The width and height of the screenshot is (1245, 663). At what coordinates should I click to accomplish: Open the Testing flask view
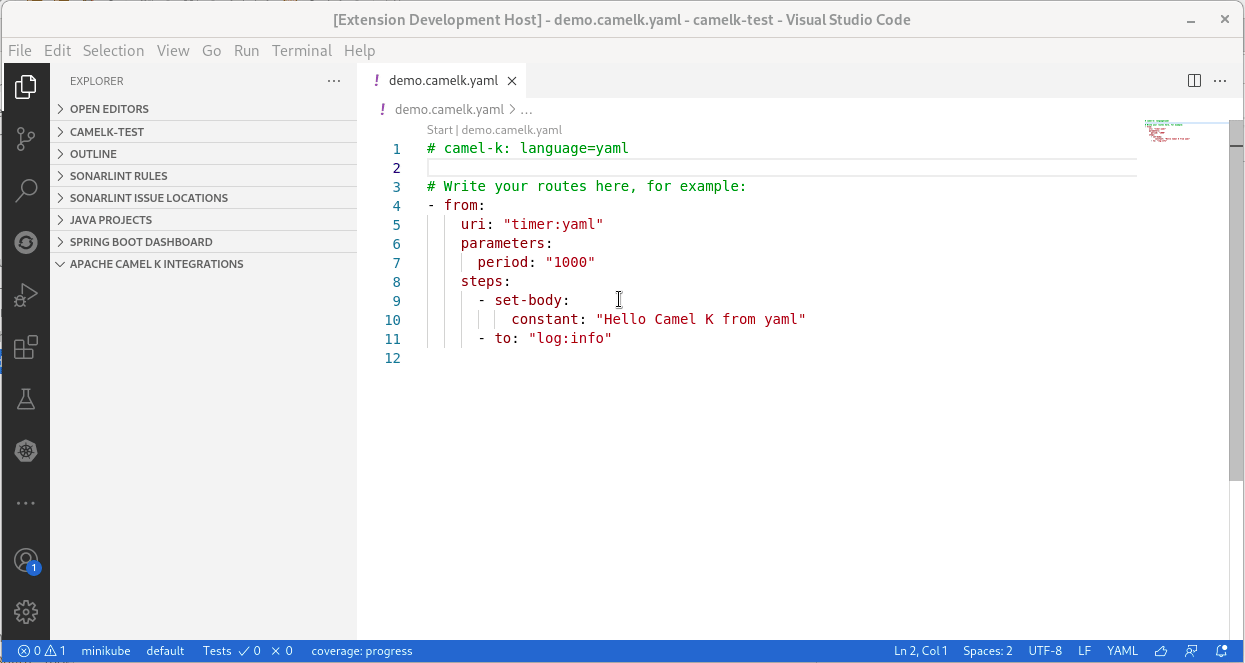click(25, 398)
